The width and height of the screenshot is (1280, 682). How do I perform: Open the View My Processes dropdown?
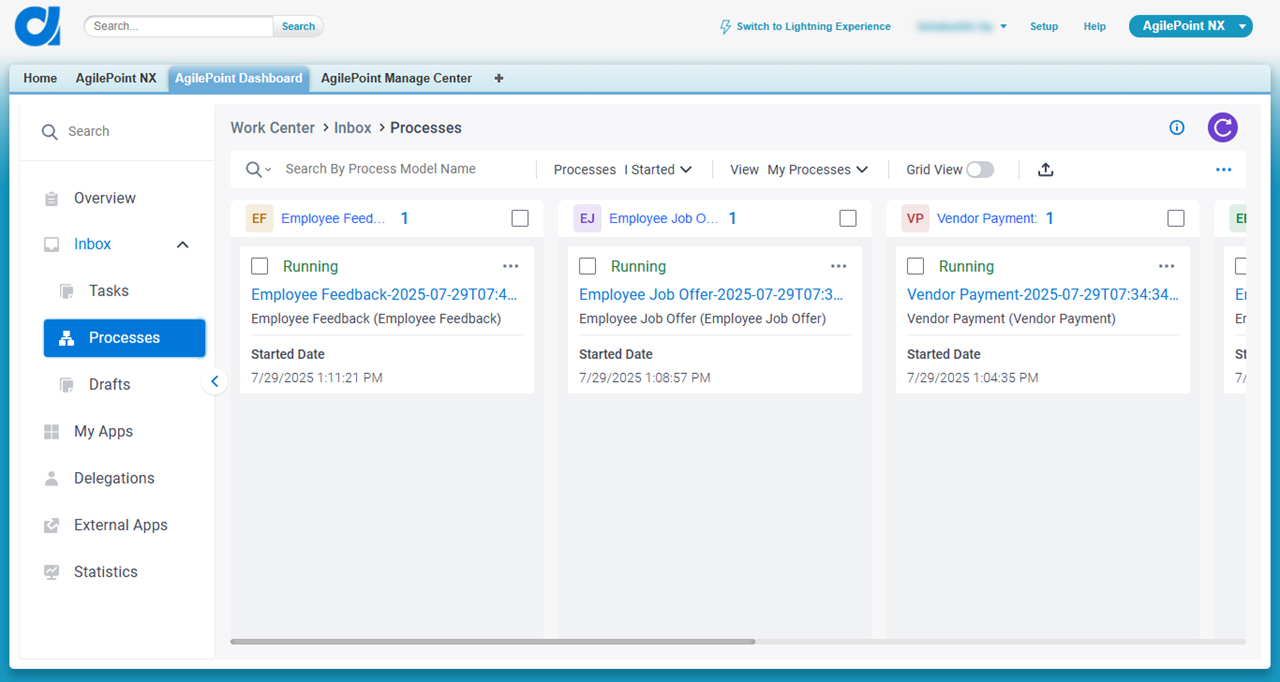(x=817, y=170)
